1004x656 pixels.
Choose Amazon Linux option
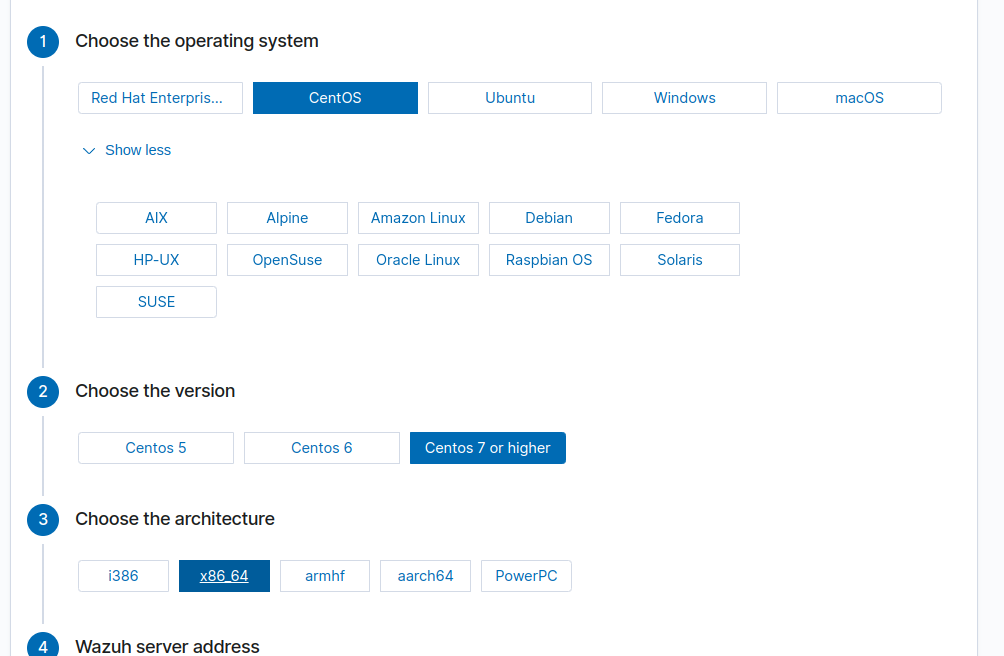click(x=418, y=218)
